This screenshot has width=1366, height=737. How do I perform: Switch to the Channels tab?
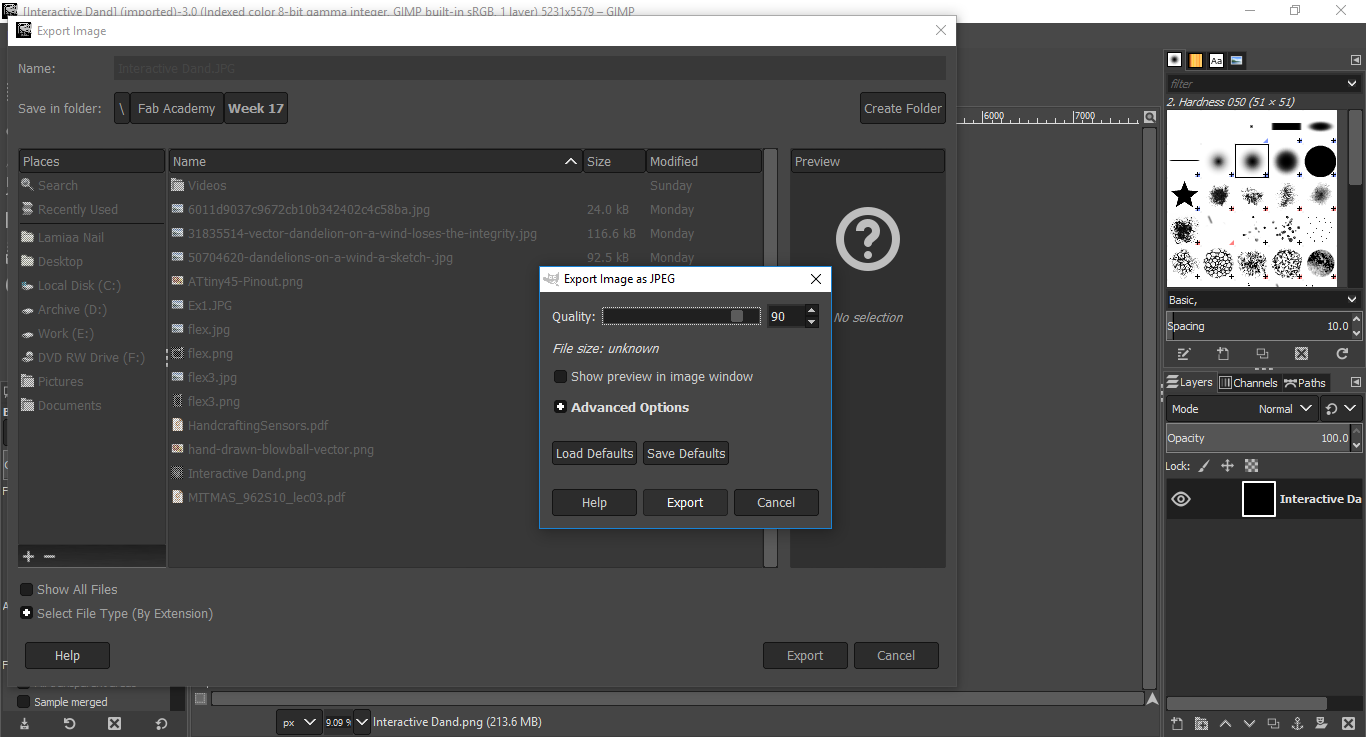1248,382
